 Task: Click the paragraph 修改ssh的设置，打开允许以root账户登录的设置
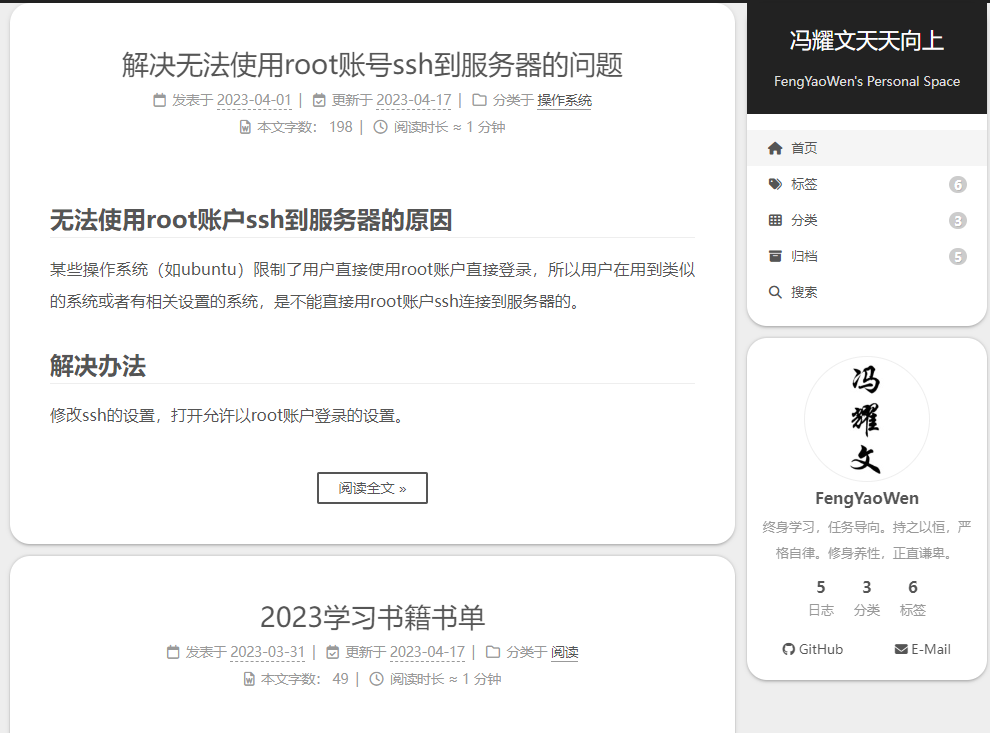(228, 415)
